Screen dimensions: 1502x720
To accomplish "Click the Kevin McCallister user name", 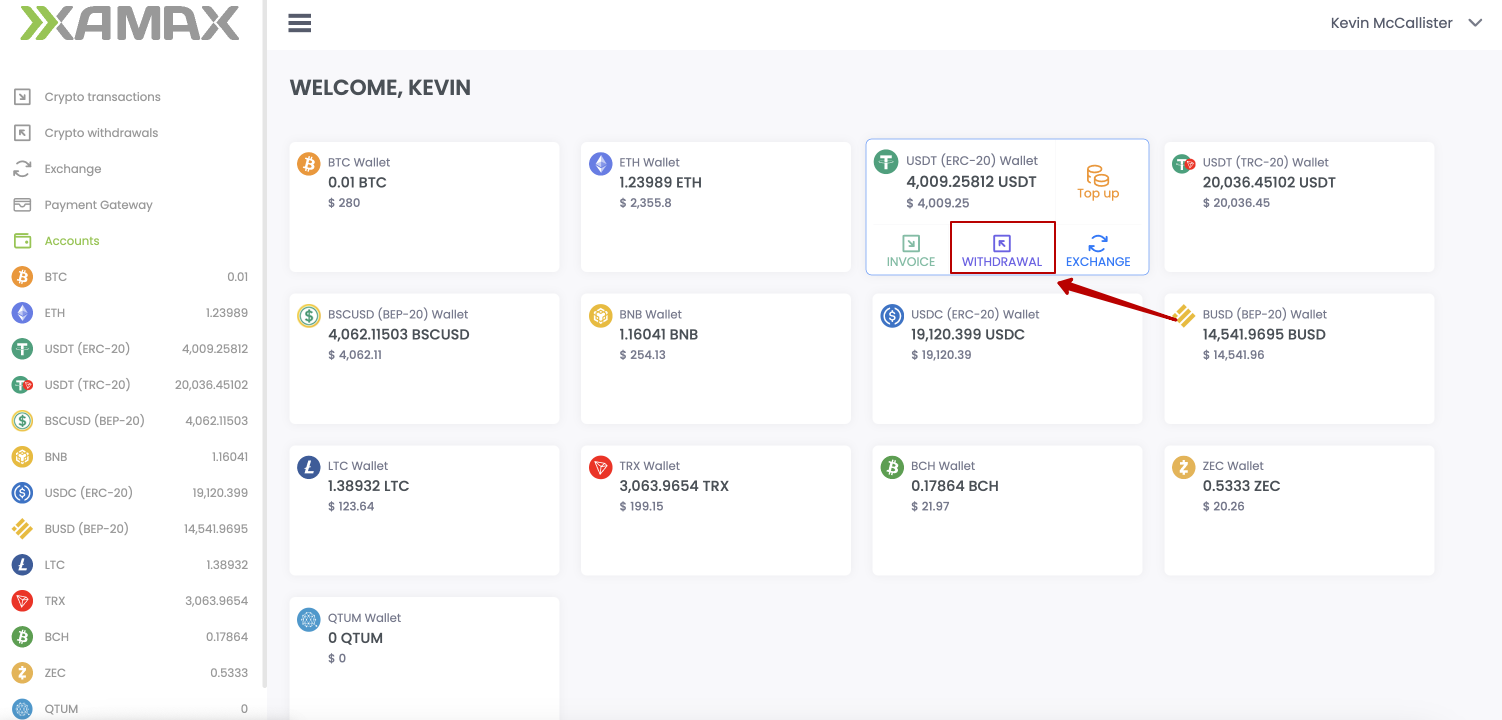I will point(1391,23).
